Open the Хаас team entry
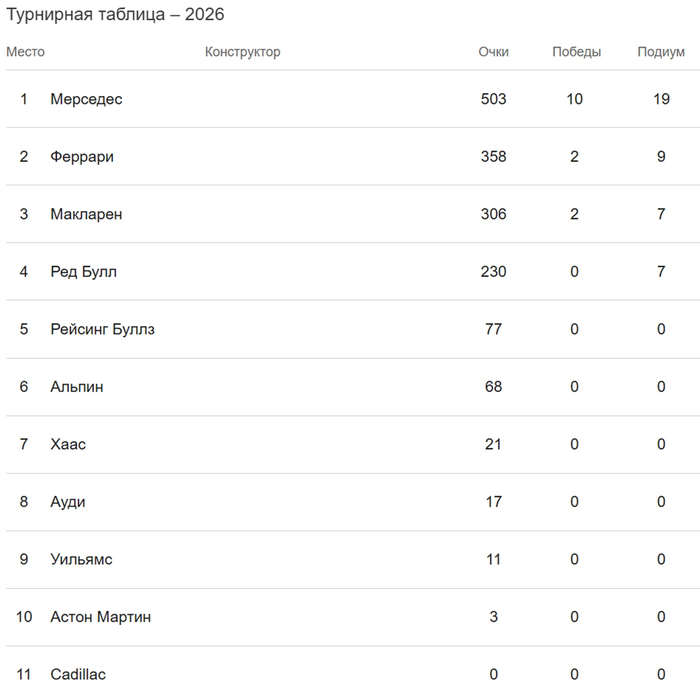This screenshot has height=699, width=700. (68, 445)
